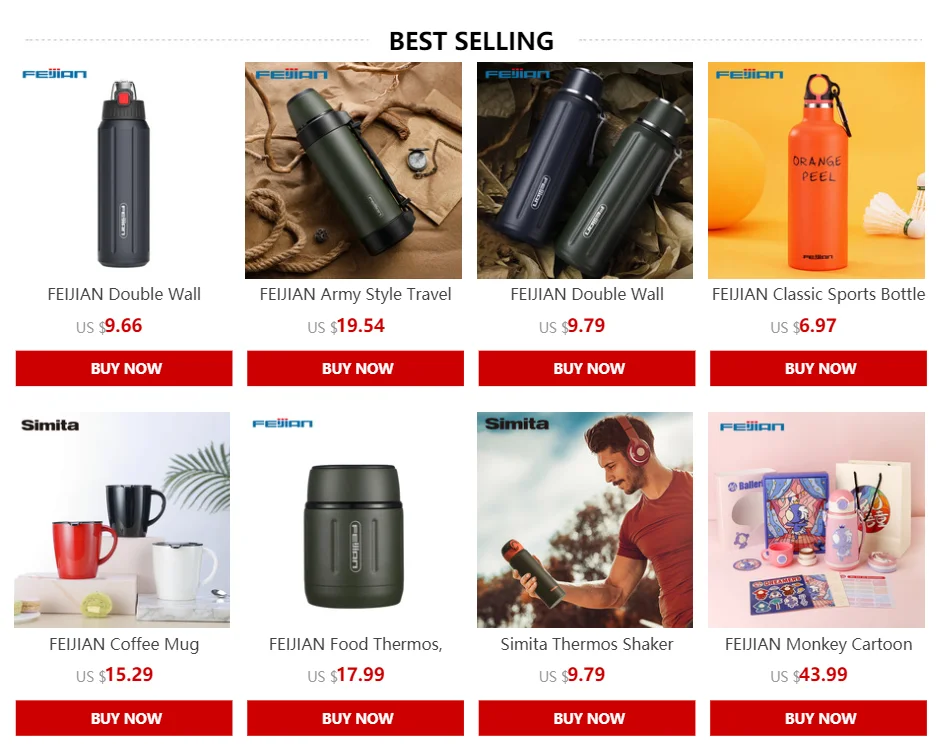Open the black FEIJIAN Double Wall bottle image
Viewport: 943px width, 744px height.
tap(123, 170)
